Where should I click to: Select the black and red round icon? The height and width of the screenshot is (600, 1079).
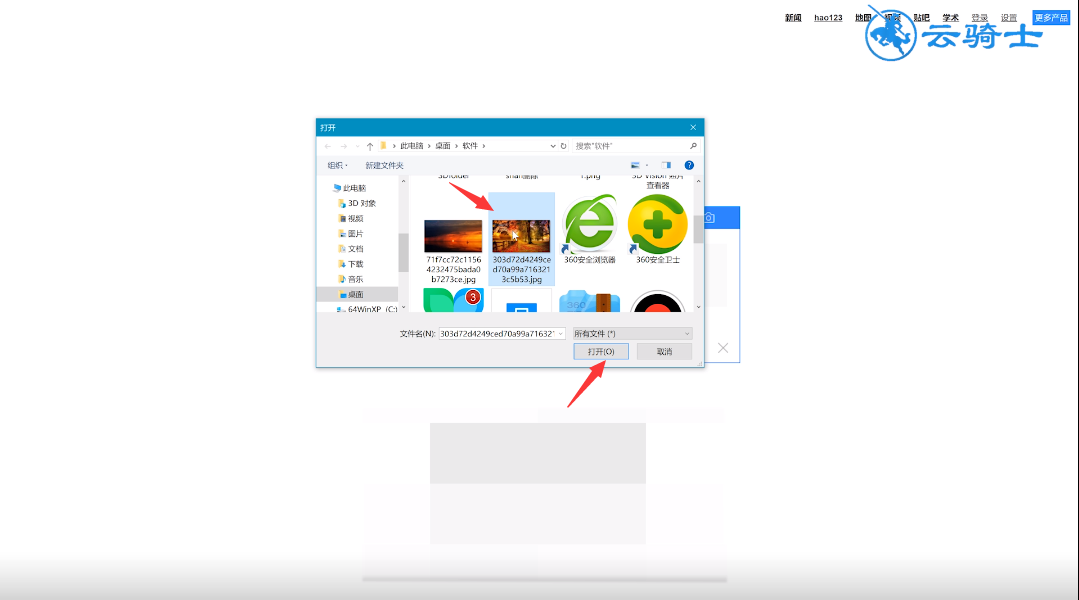pos(657,301)
